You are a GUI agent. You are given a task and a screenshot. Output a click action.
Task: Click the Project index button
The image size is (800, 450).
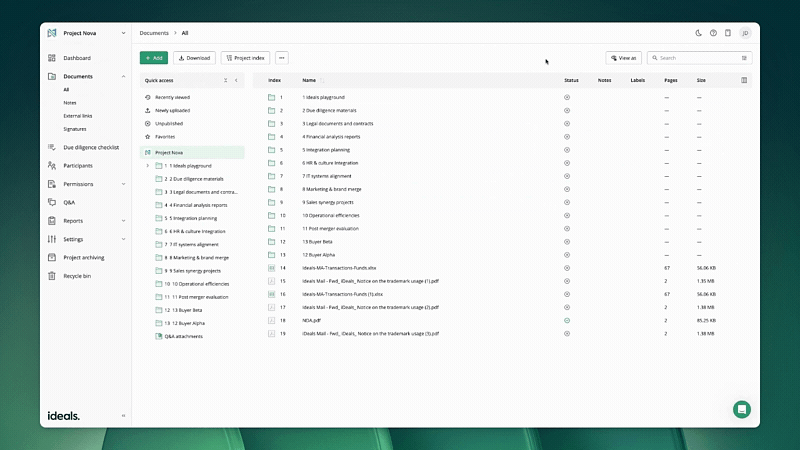point(245,58)
